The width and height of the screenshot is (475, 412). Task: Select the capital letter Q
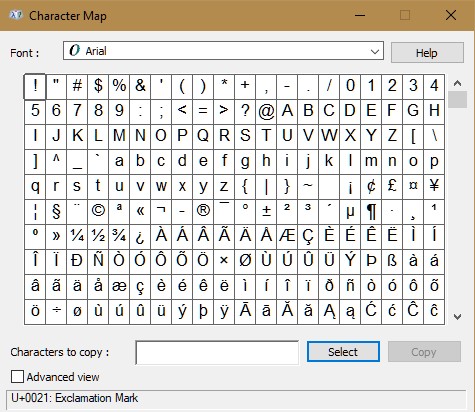203,137
